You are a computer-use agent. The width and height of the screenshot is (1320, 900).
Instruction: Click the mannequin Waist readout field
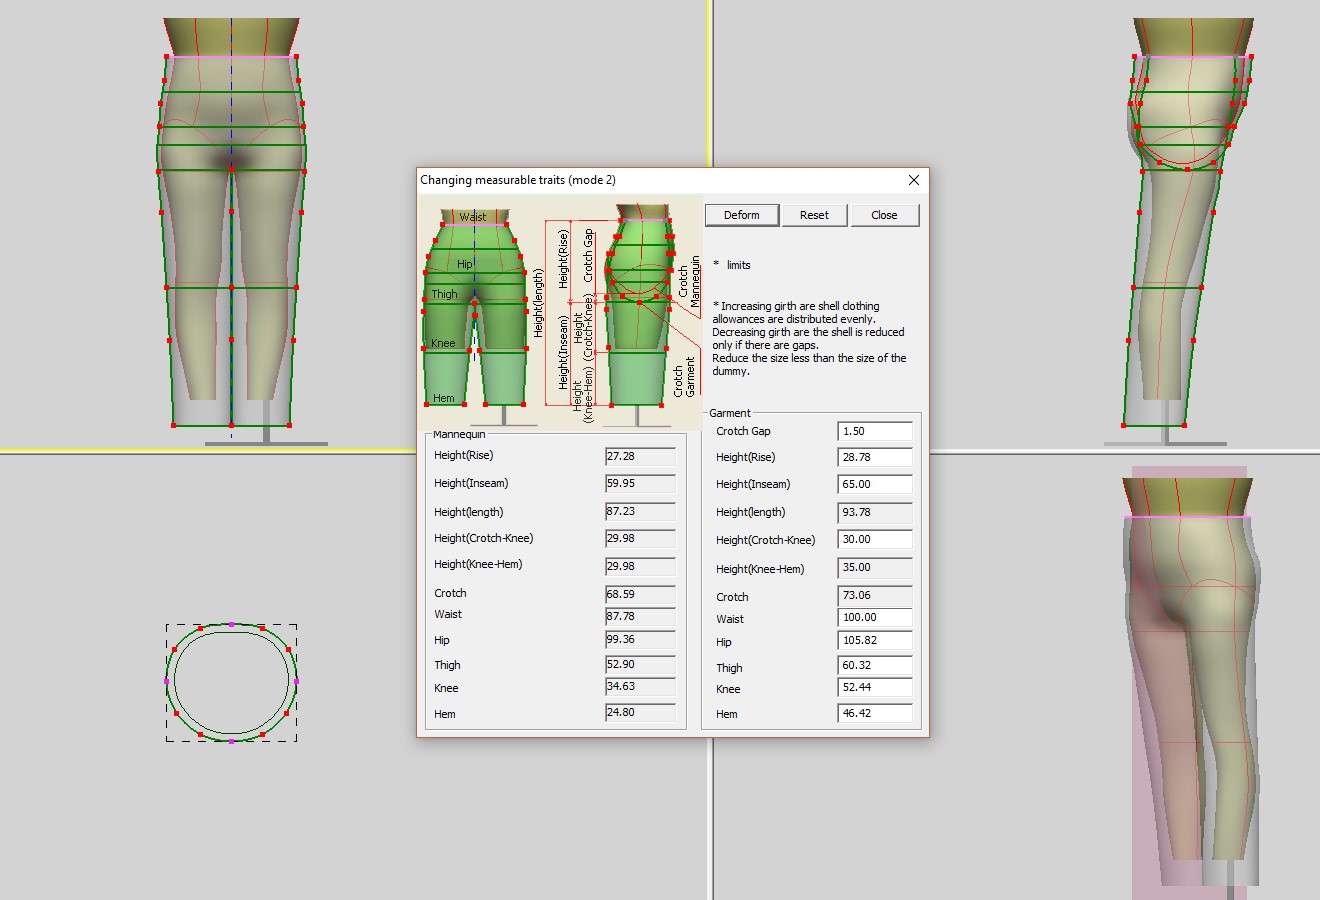tap(640, 617)
